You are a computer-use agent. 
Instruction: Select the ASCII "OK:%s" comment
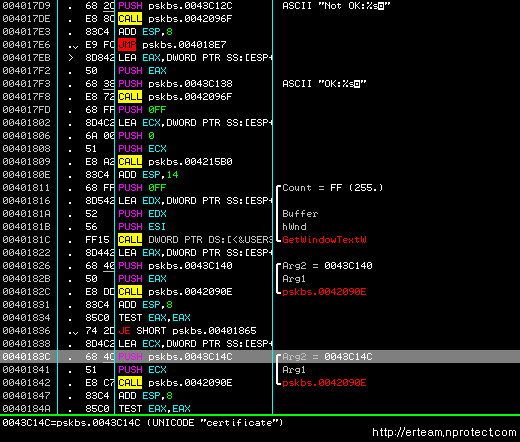(324, 84)
